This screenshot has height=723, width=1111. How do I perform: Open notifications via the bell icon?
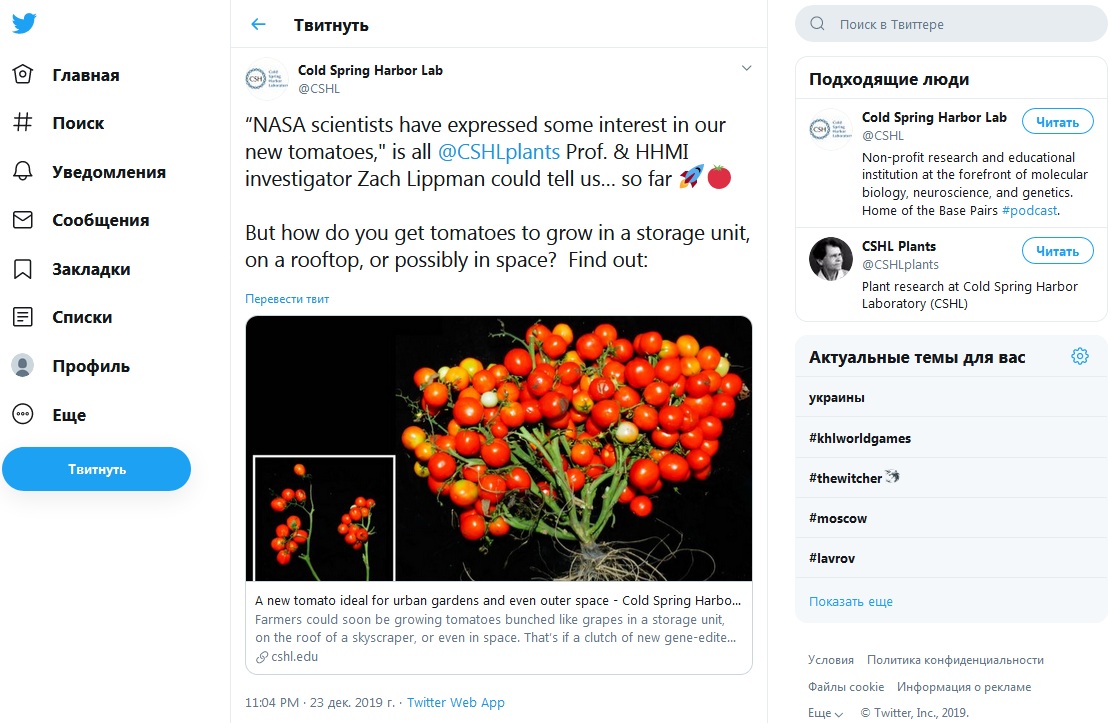[23, 172]
